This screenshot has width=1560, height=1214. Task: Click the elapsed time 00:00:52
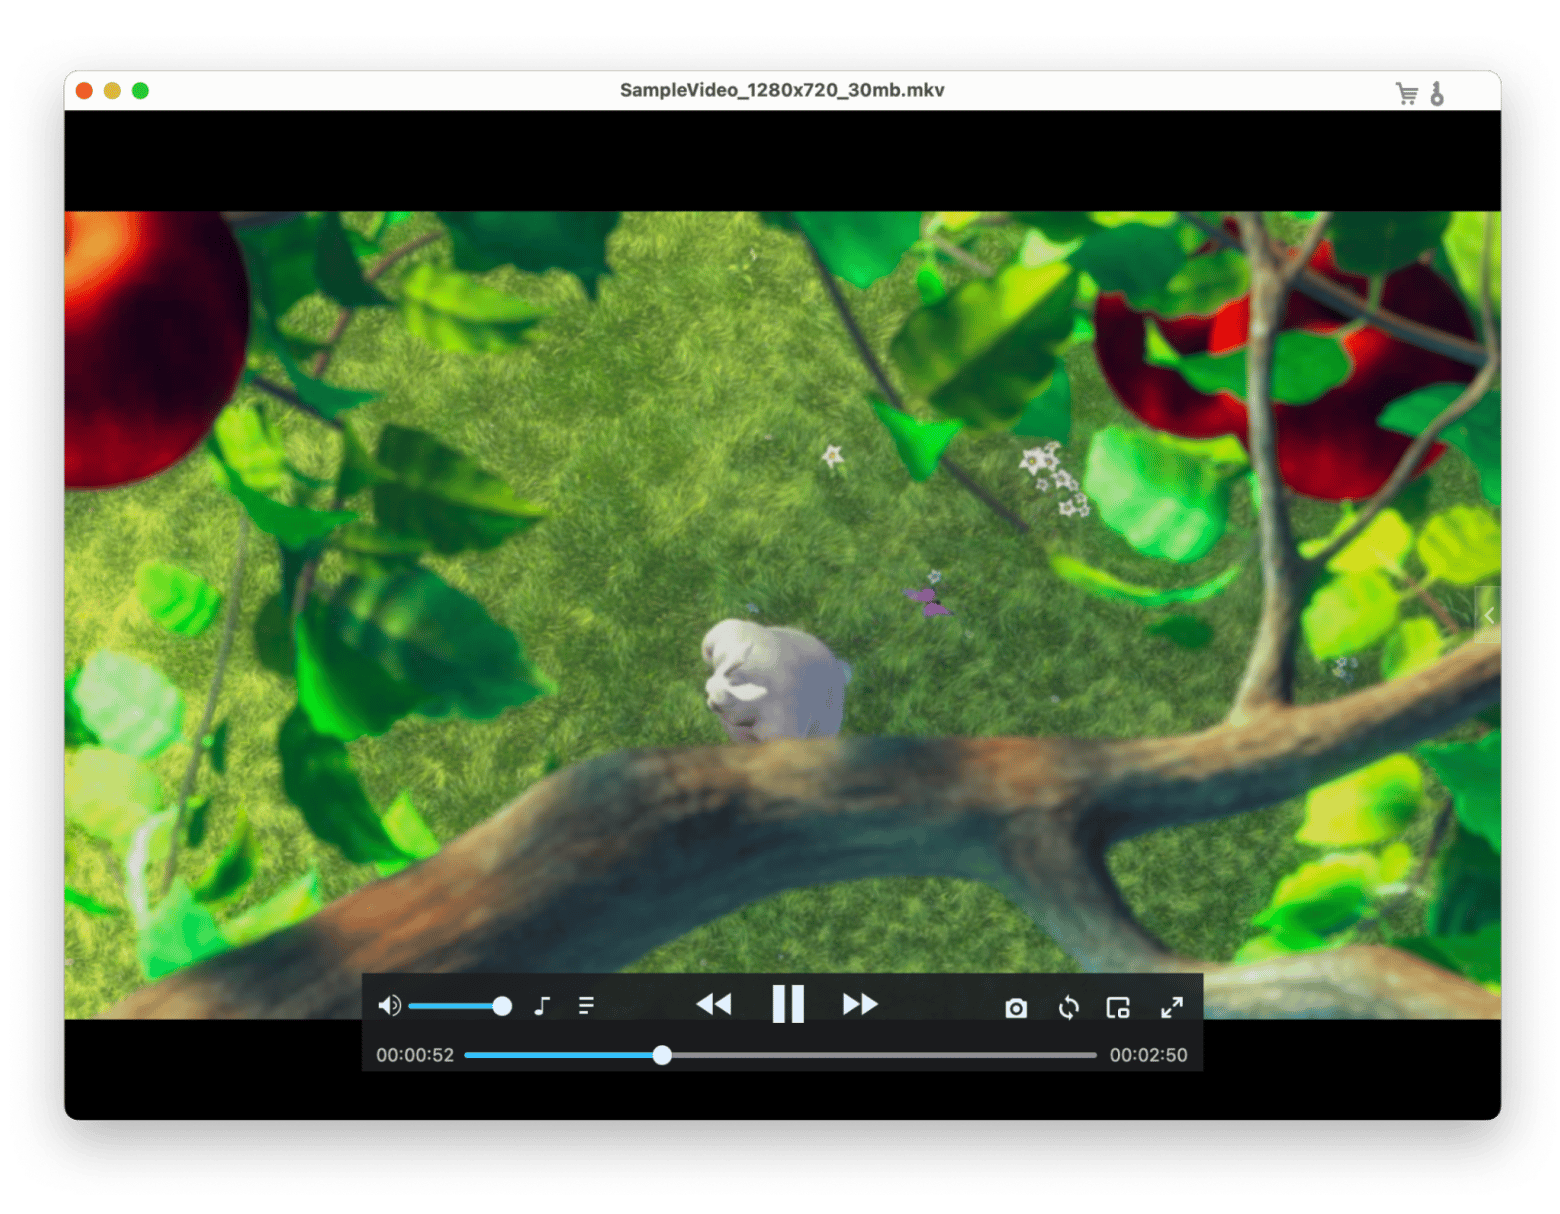pyautogui.click(x=415, y=1055)
